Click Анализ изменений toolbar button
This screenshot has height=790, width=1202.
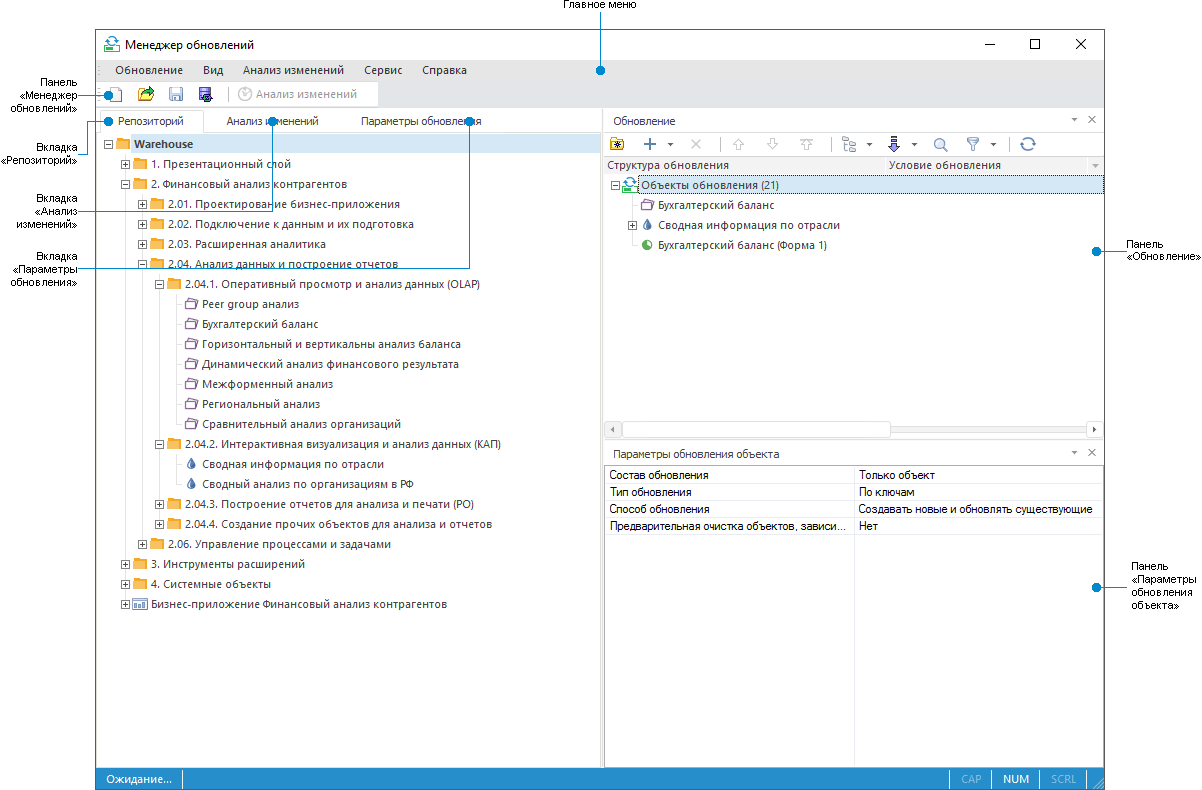[297, 94]
